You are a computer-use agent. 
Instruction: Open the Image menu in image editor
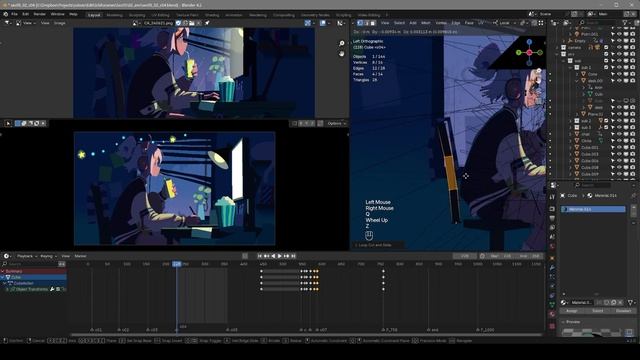click(60, 23)
